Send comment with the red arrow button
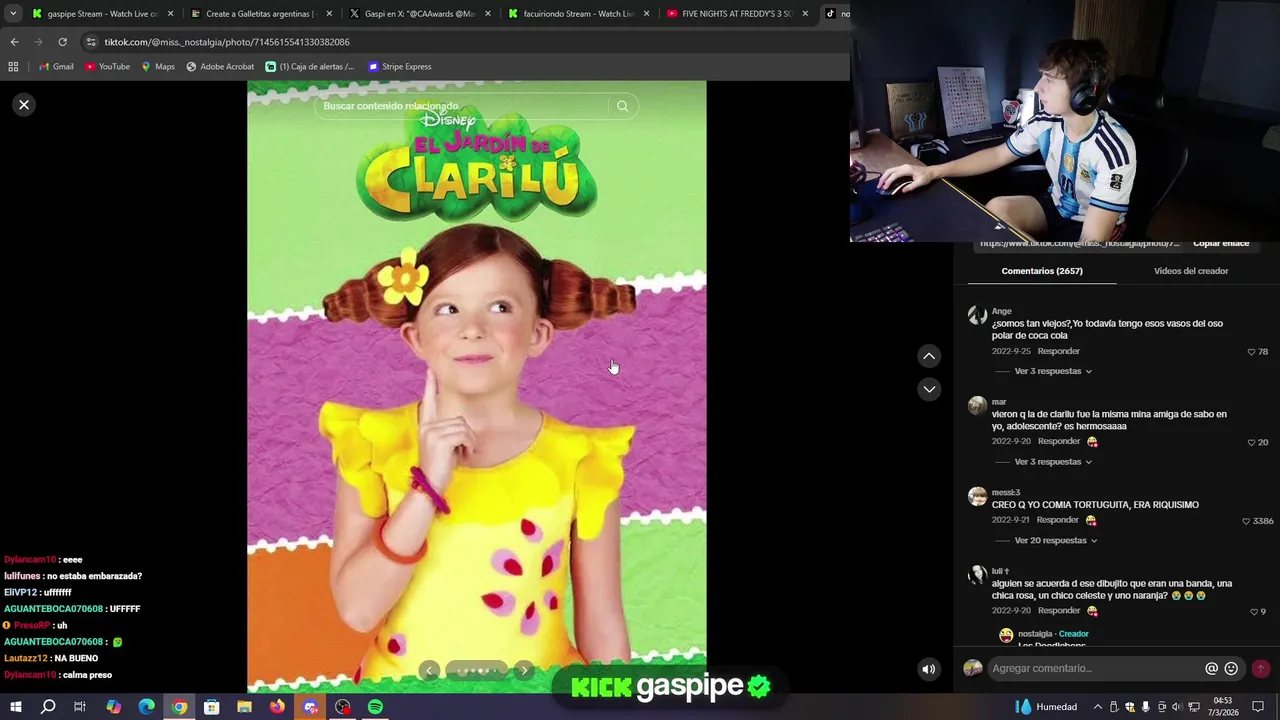This screenshot has height=720, width=1280. [x=1260, y=669]
